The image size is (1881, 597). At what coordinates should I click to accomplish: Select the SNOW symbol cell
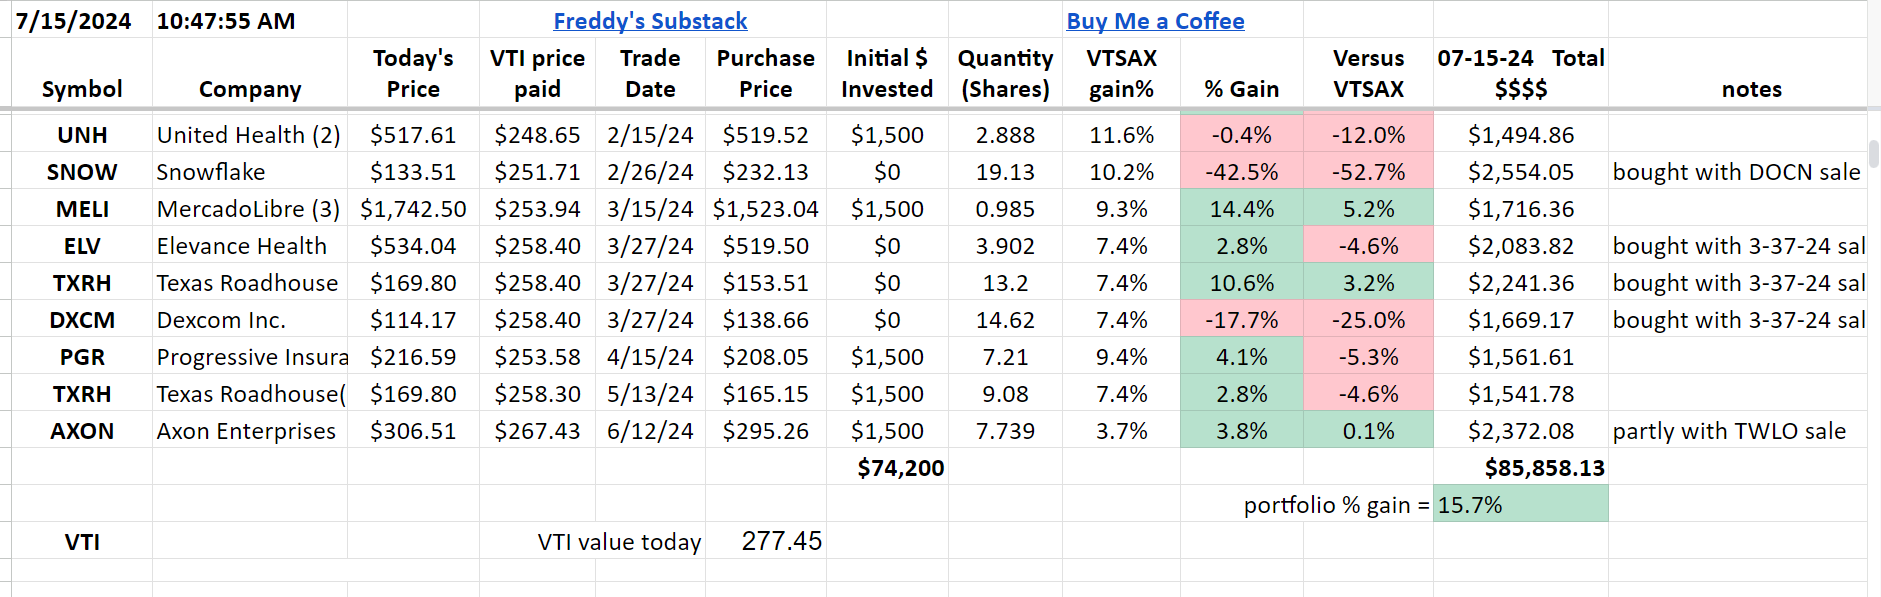[x=82, y=172]
